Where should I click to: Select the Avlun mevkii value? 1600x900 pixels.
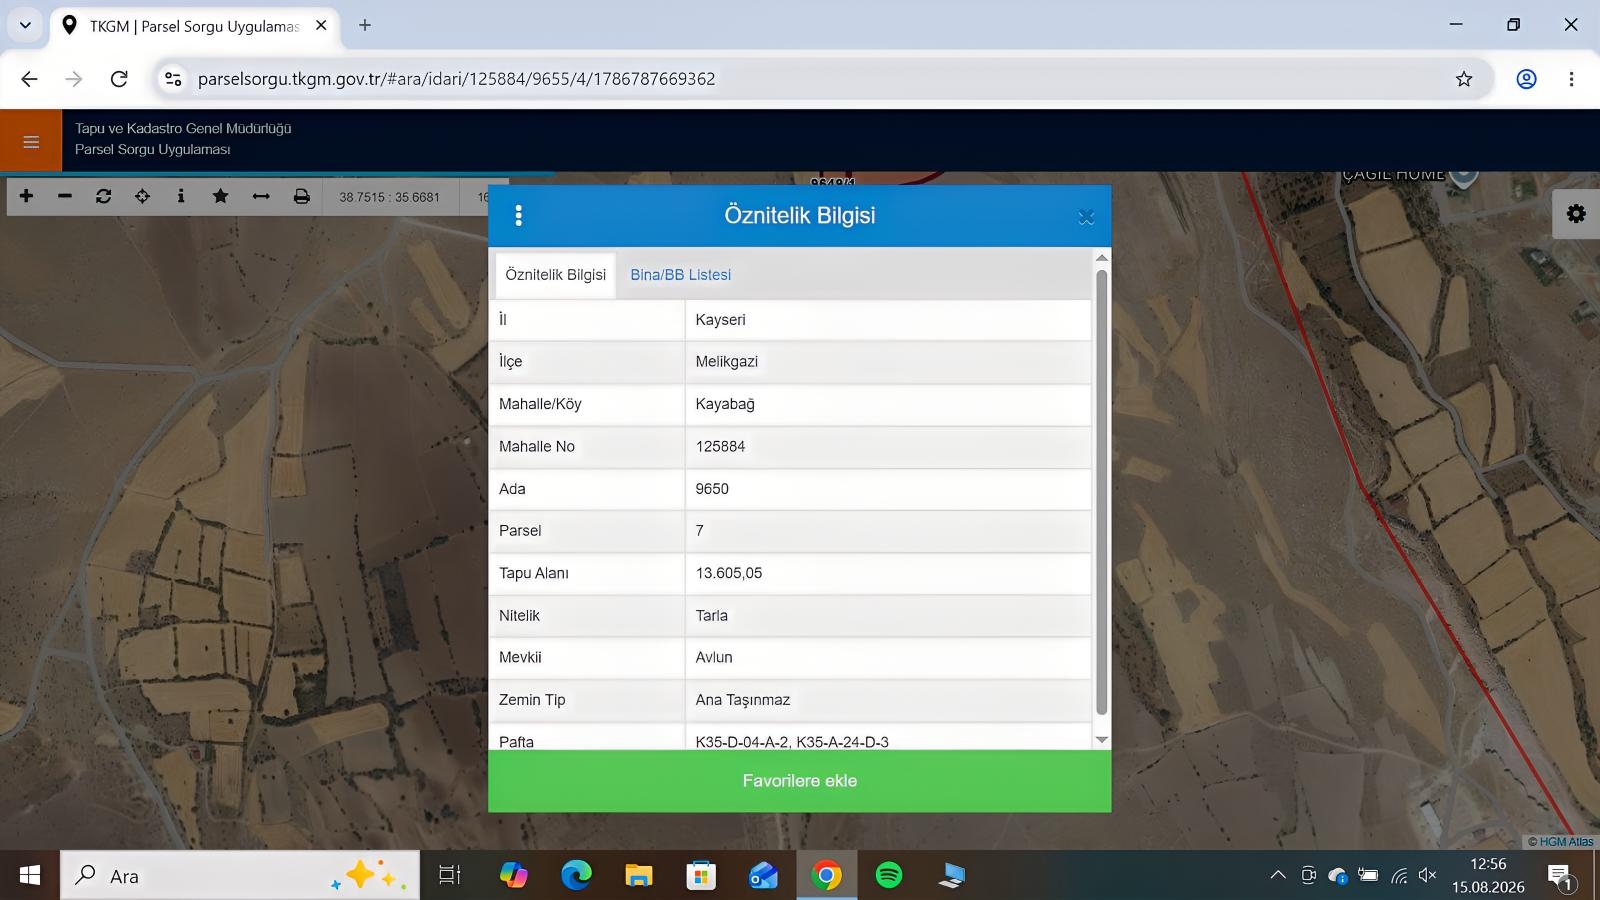click(x=888, y=658)
